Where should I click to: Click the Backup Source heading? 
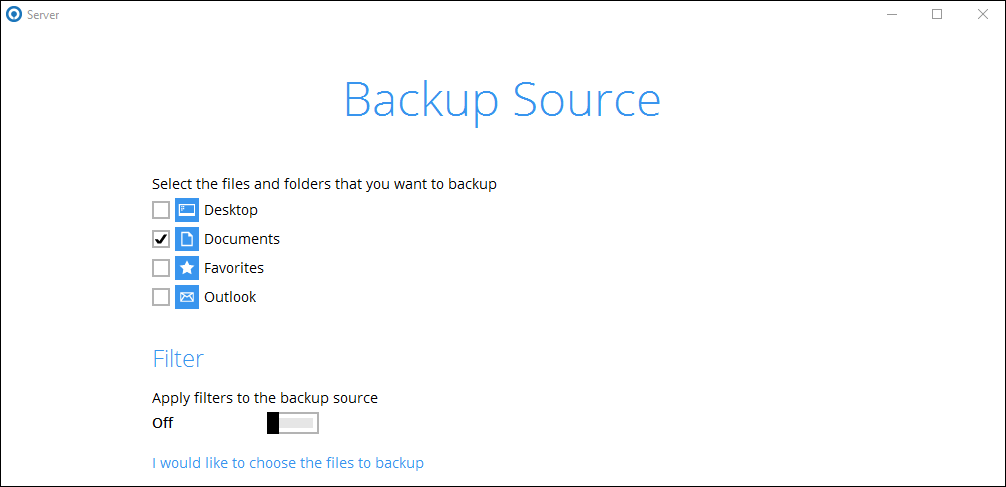click(x=502, y=100)
